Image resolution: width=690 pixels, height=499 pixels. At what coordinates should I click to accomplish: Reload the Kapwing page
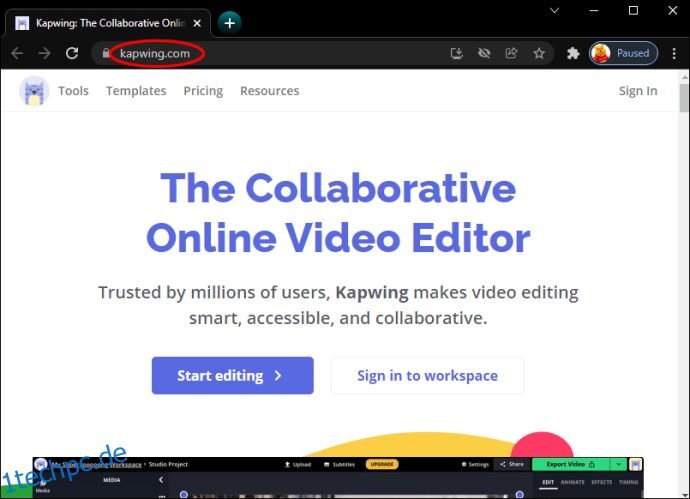[x=72, y=53]
